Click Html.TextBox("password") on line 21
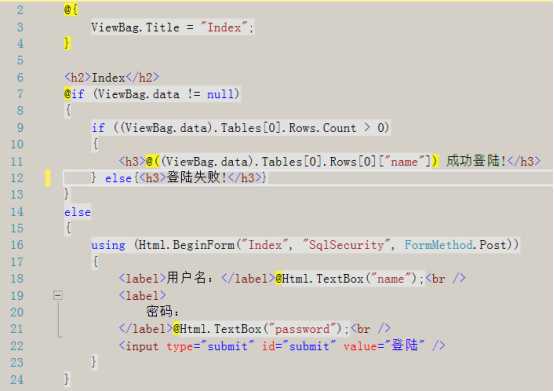554x391 pixels. click(x=261, y=329)
